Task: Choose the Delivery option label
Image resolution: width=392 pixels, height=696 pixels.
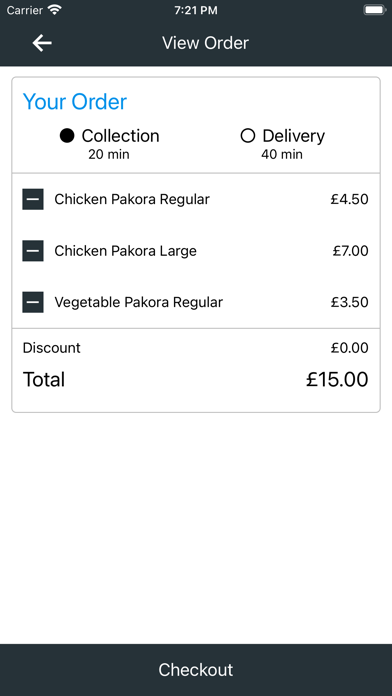Action: (293, 136)
